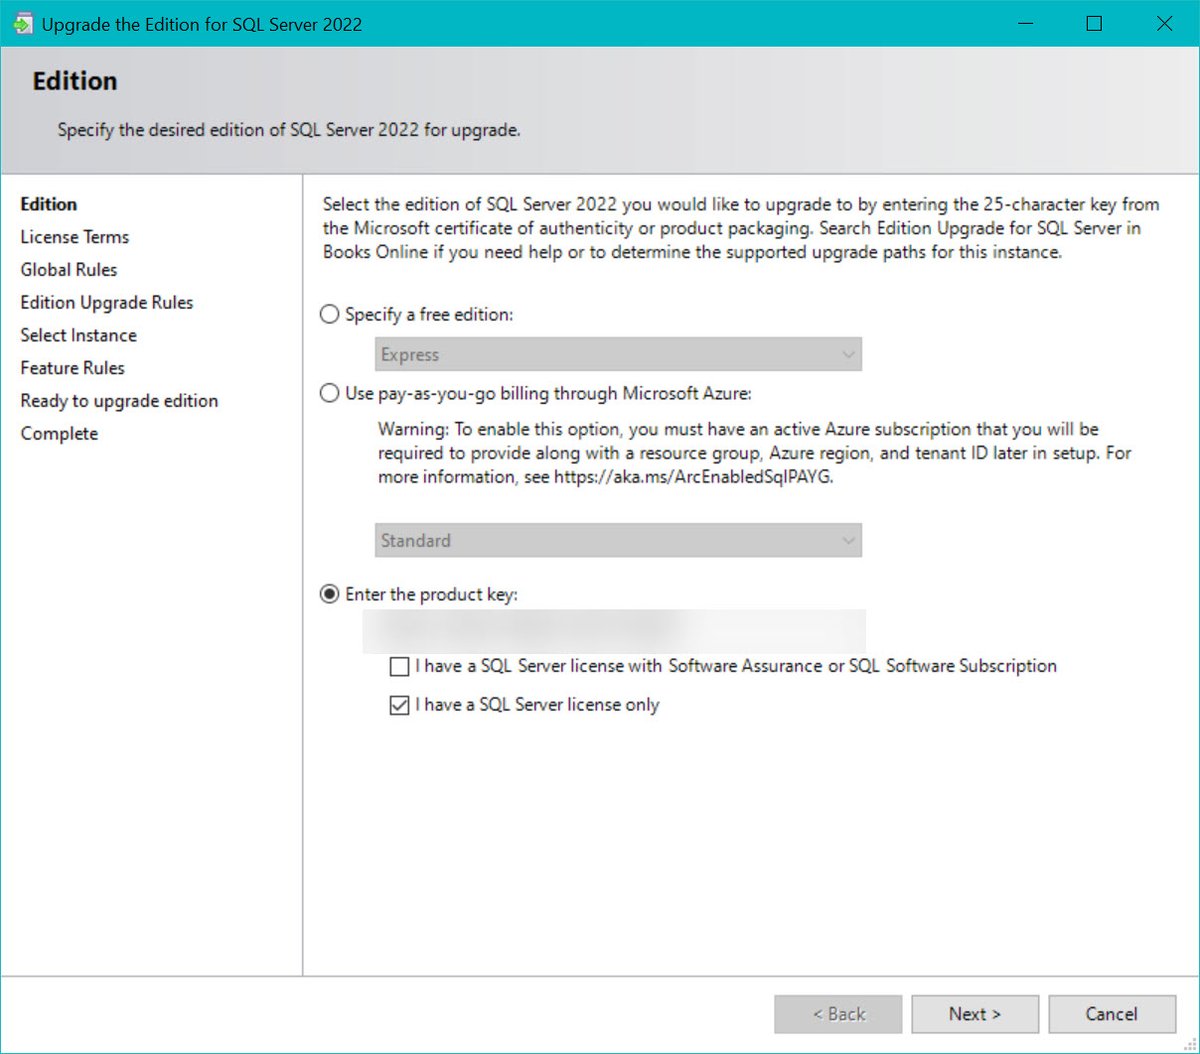This screenshot has height=1054, width=1200.
Task: Open the Feature Rules step
Action: click(x=72, y=368)
